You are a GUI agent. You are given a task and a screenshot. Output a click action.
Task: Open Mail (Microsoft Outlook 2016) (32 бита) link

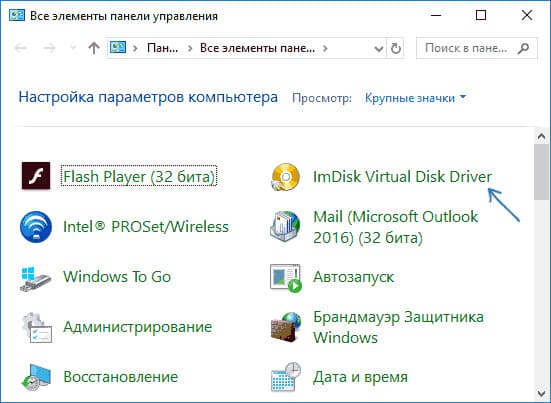[395, 227]
